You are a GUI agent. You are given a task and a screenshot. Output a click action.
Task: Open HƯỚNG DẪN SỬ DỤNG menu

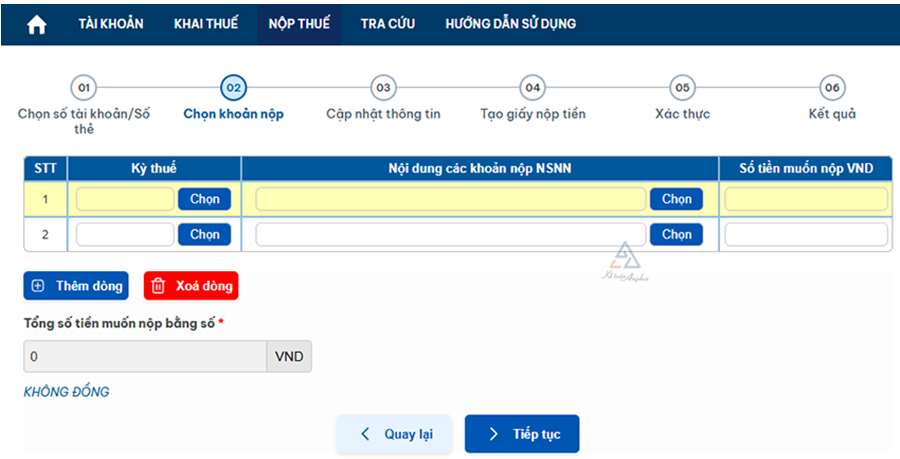click(x=510, y=24)
